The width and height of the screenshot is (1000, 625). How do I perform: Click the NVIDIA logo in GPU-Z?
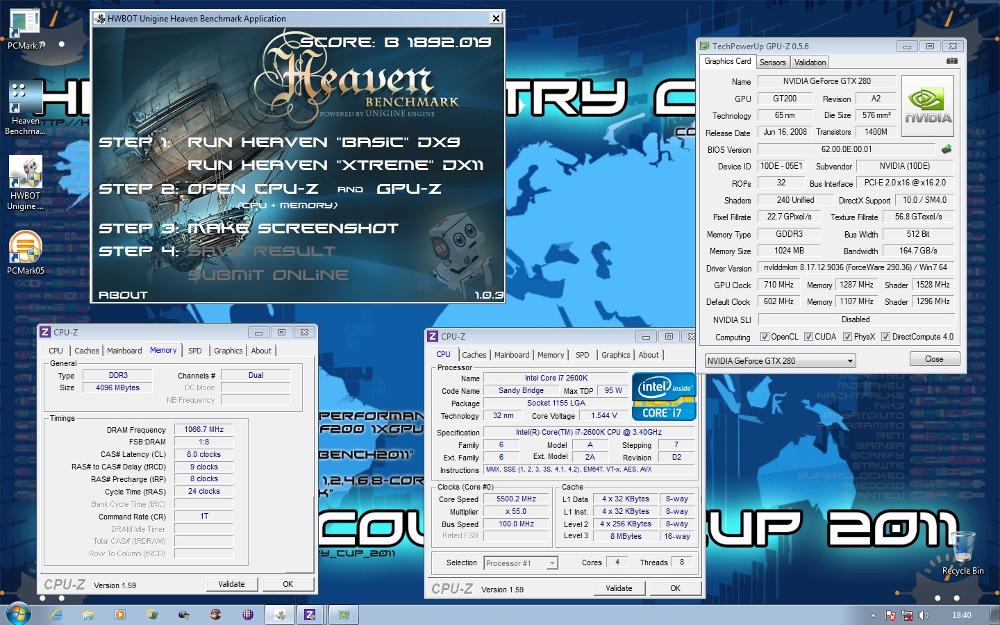point(927,106)
